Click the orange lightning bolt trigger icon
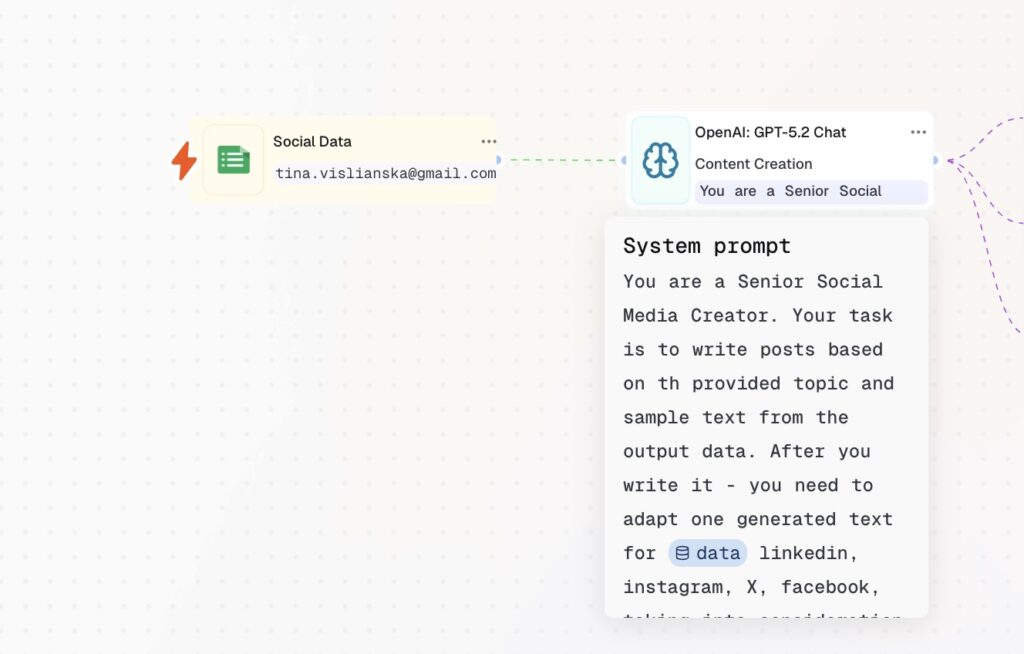Screen dimensions: 1024x654 184,160
